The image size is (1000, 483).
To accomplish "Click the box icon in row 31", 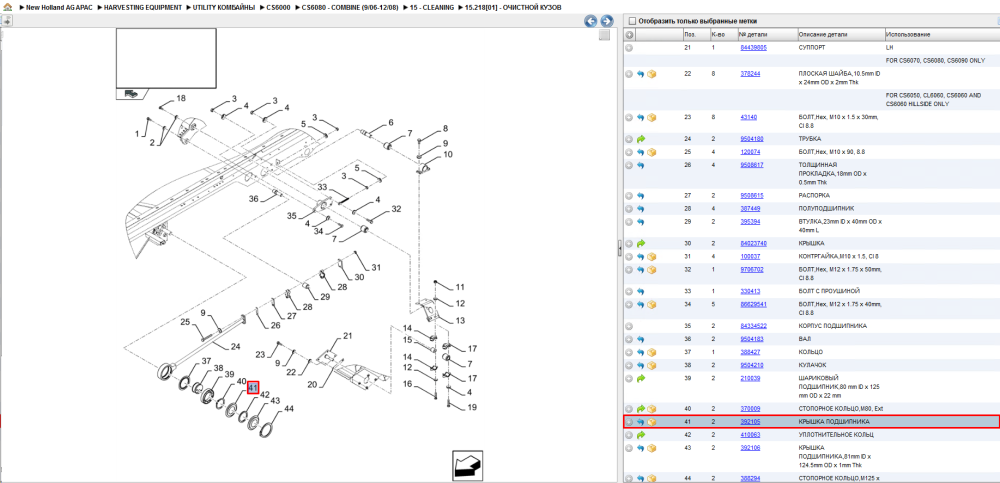I will [651, 256].
